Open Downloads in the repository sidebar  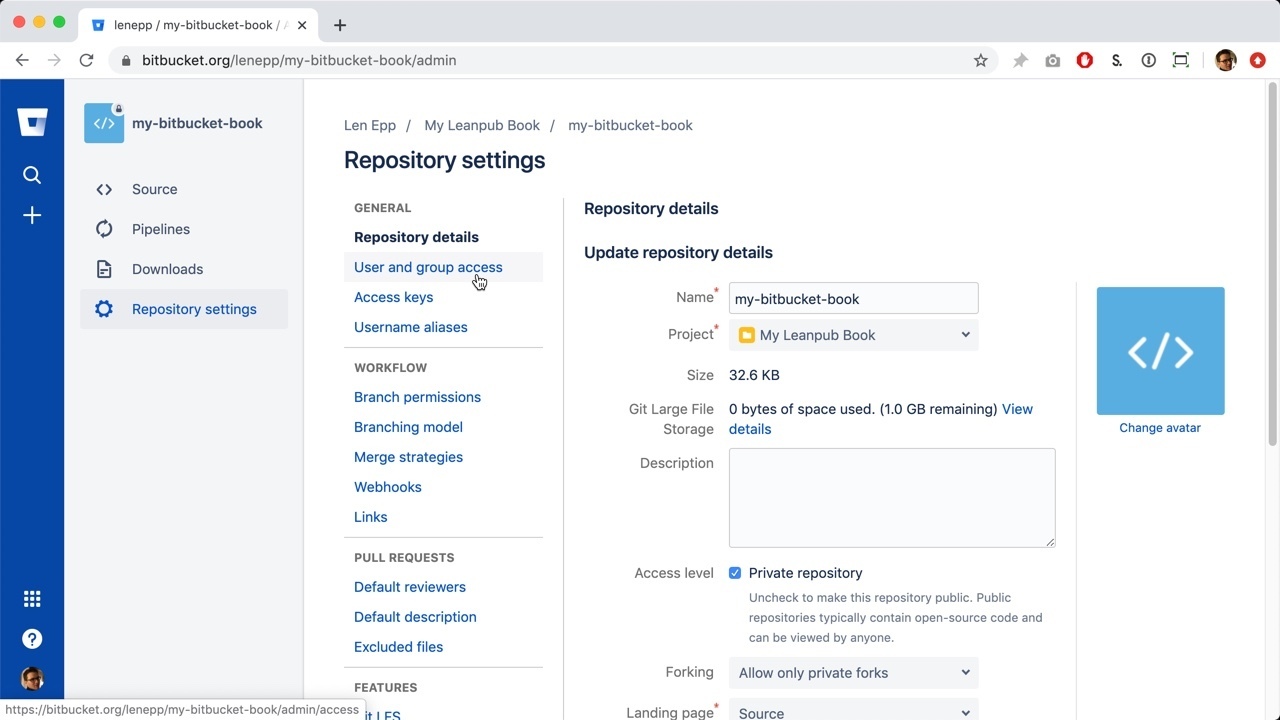pos(184,269)
